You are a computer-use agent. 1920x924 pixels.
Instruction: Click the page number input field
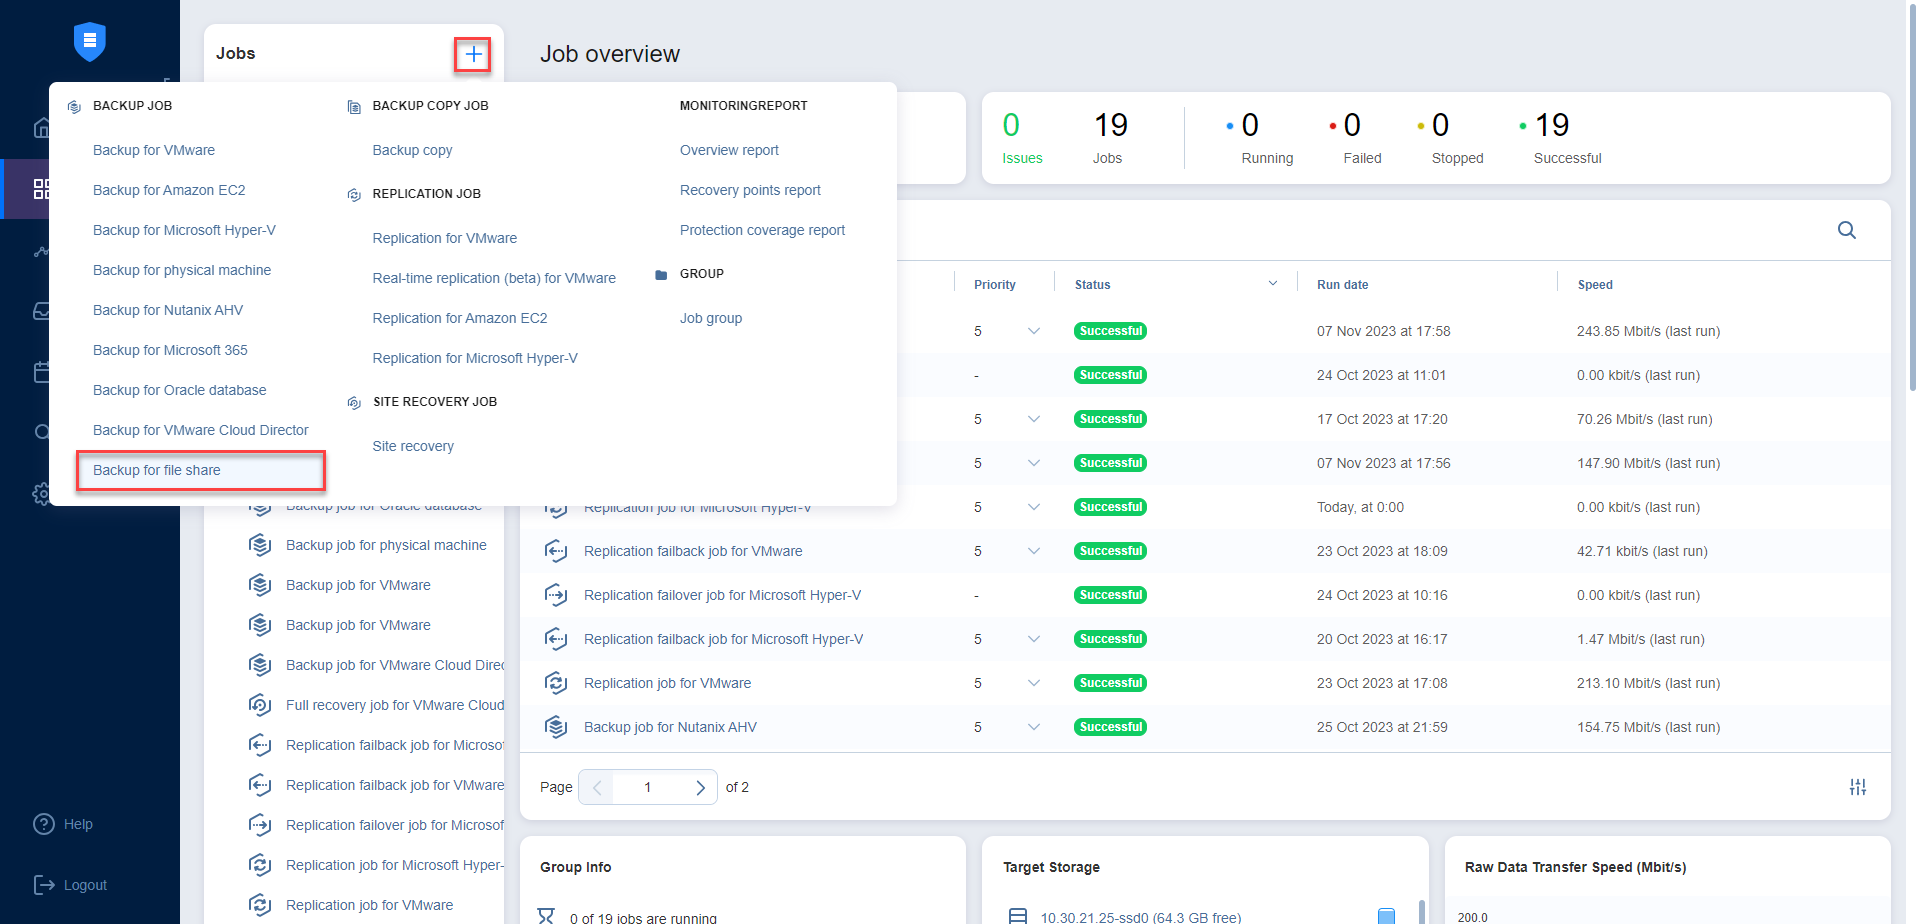click(647, 787)
